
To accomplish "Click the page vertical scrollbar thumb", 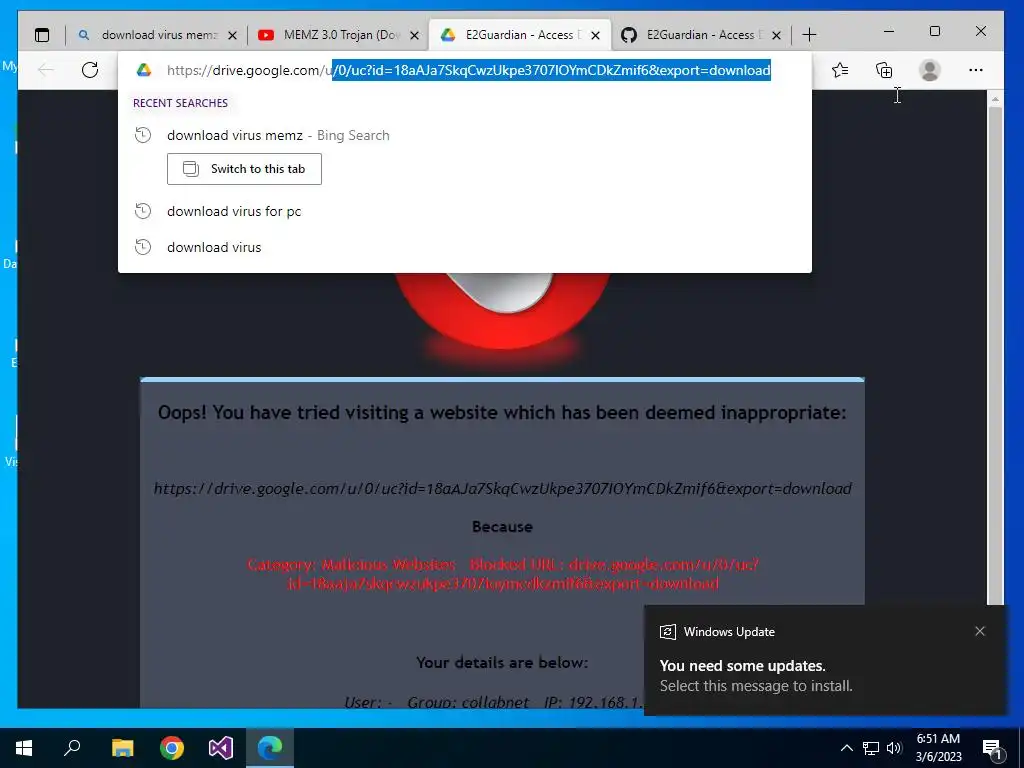I will [995, 356].
